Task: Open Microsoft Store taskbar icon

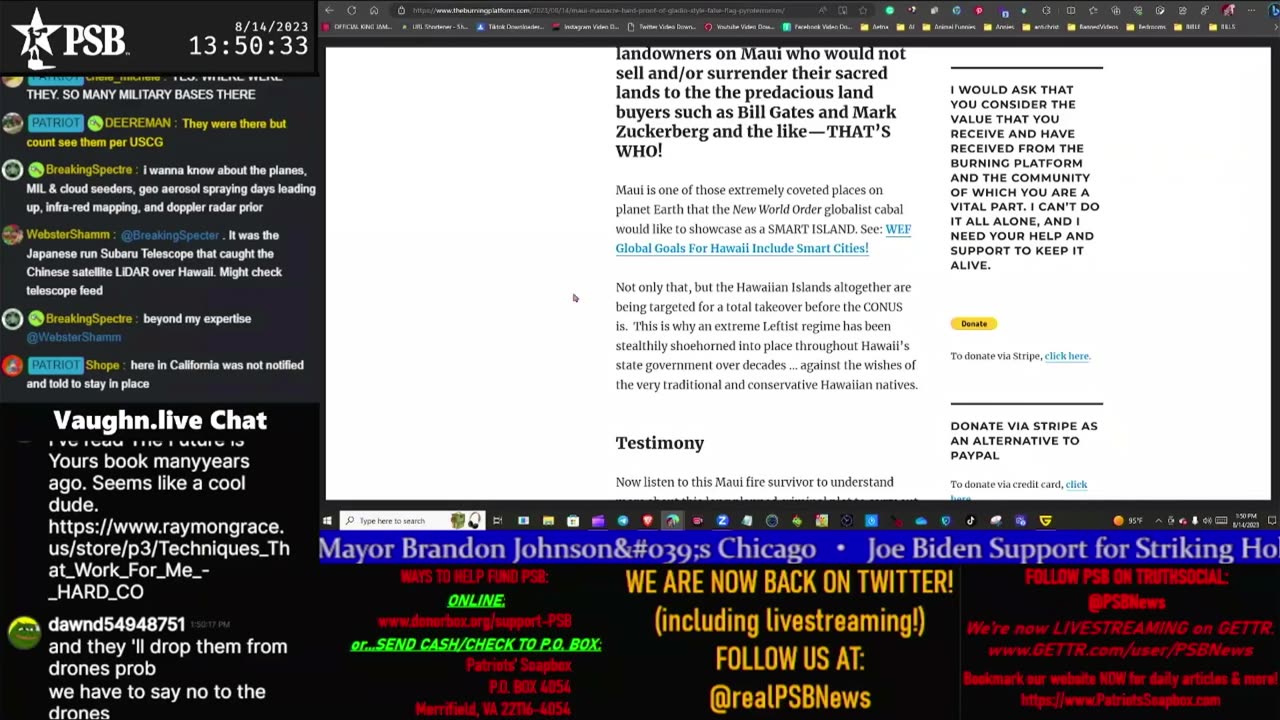Action: pyautogui.click(x=573, y=520)
